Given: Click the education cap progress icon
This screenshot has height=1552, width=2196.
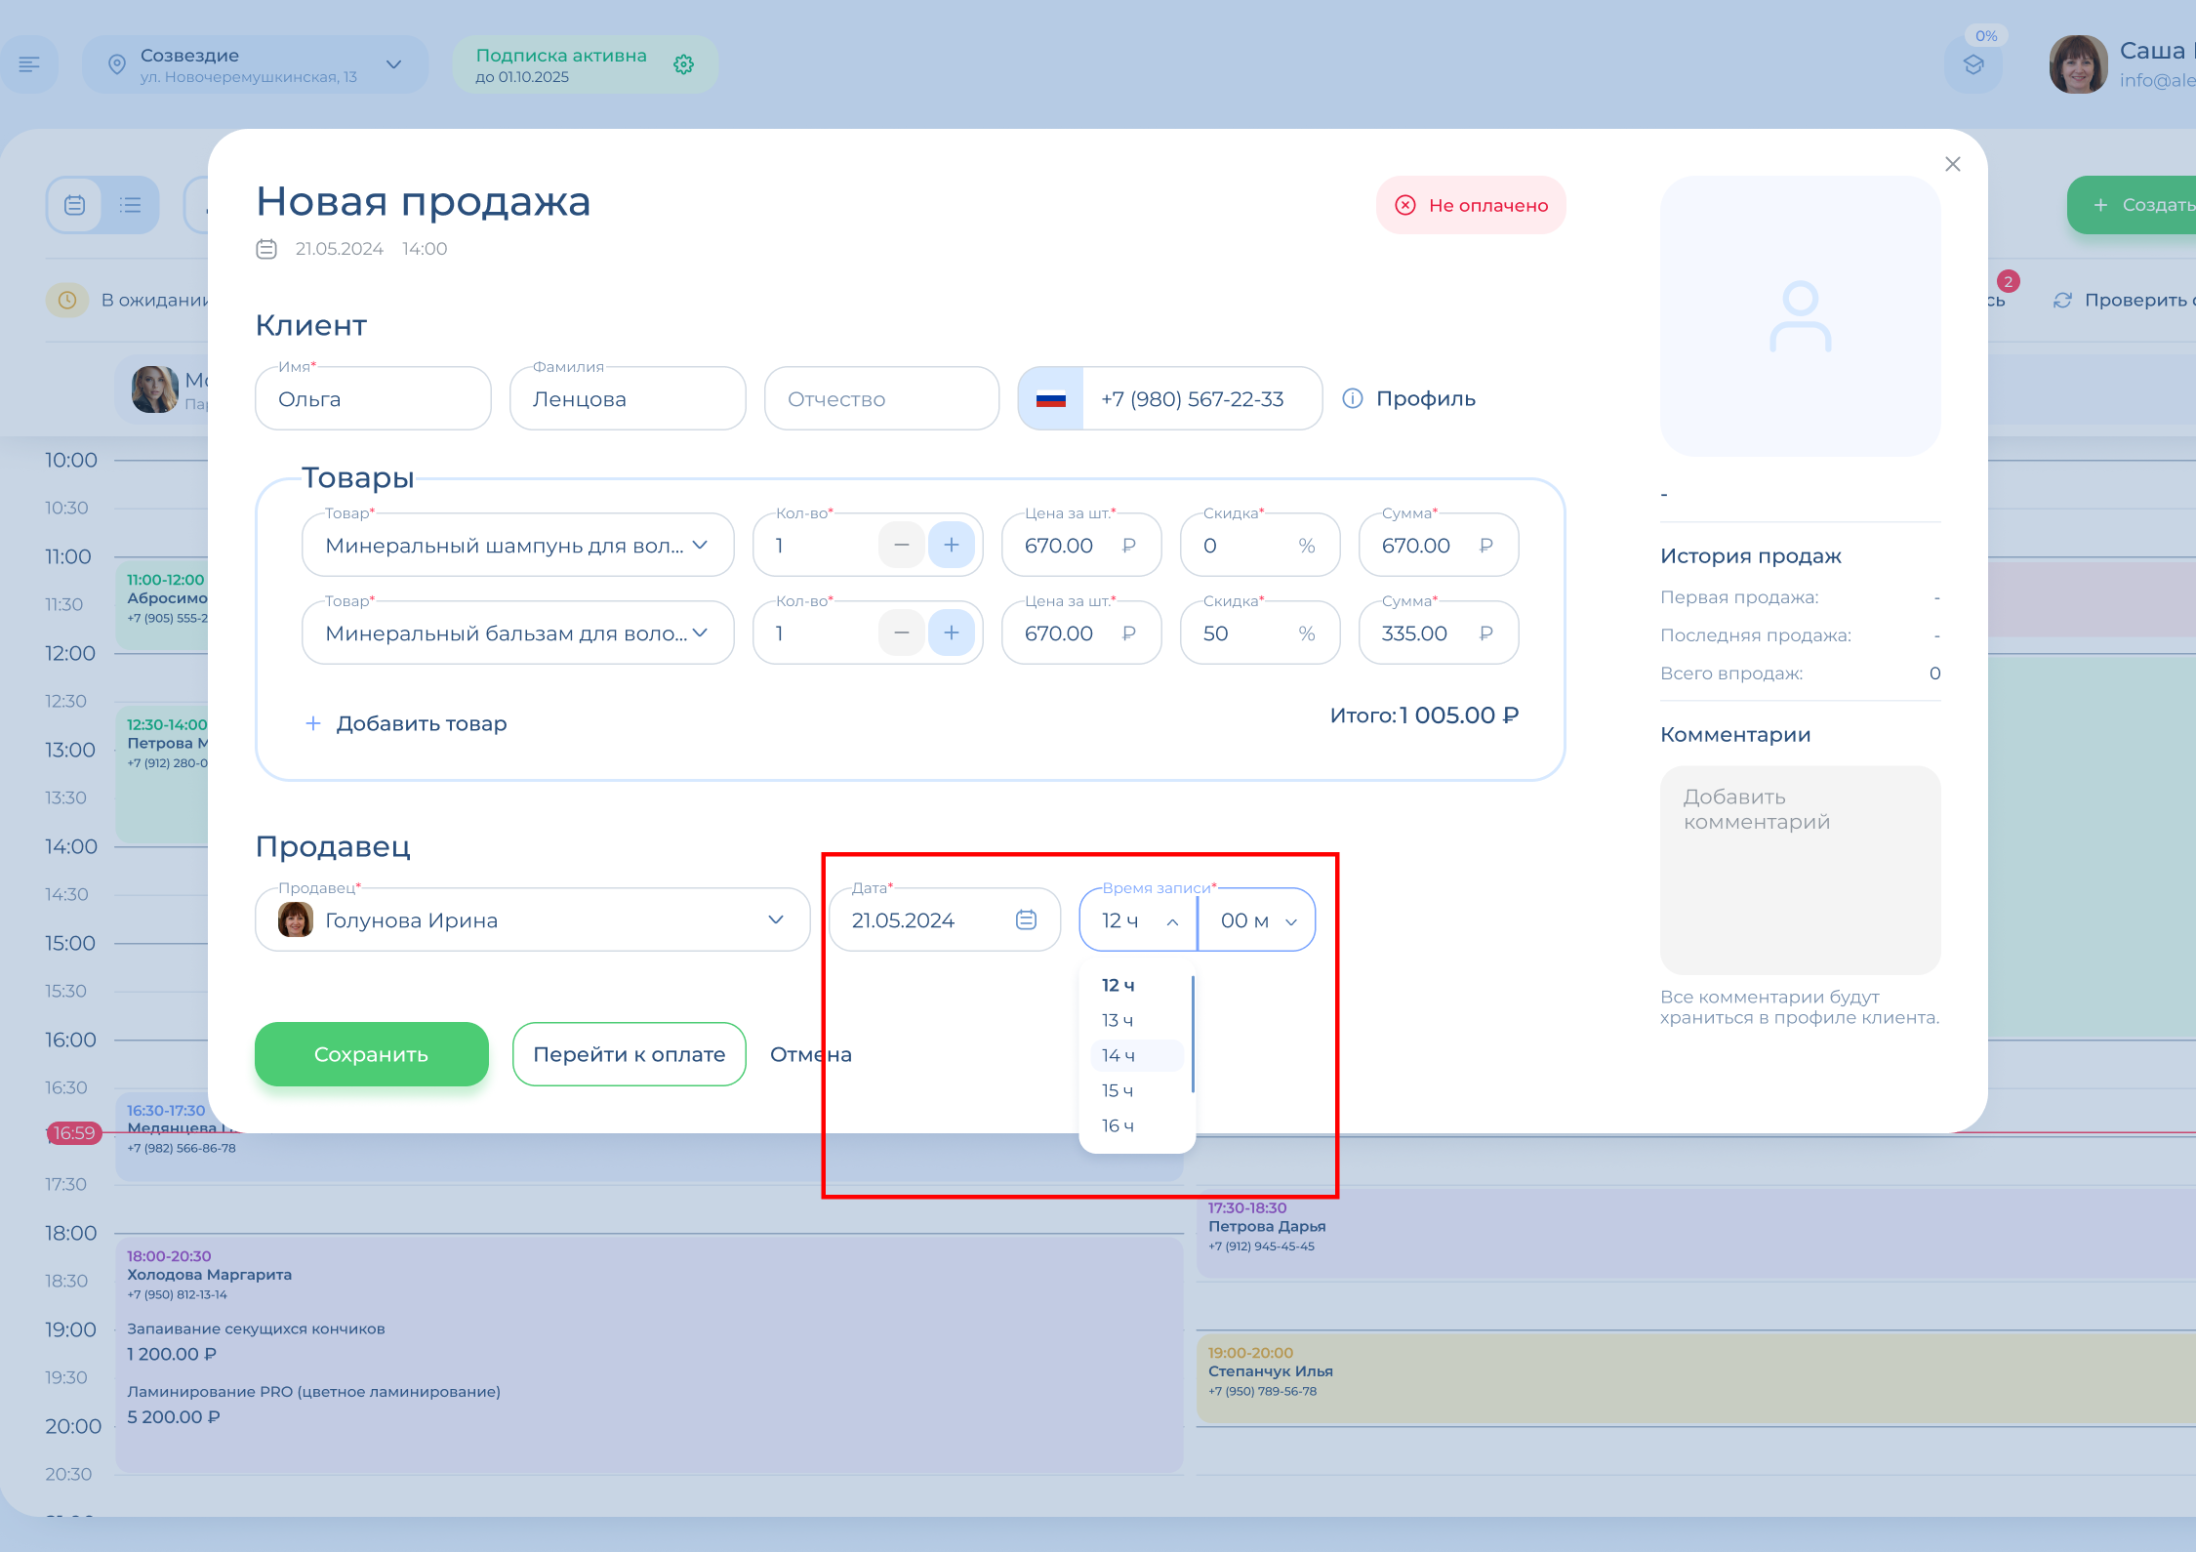Looking at the screenshot, I should click(1973, 65).
